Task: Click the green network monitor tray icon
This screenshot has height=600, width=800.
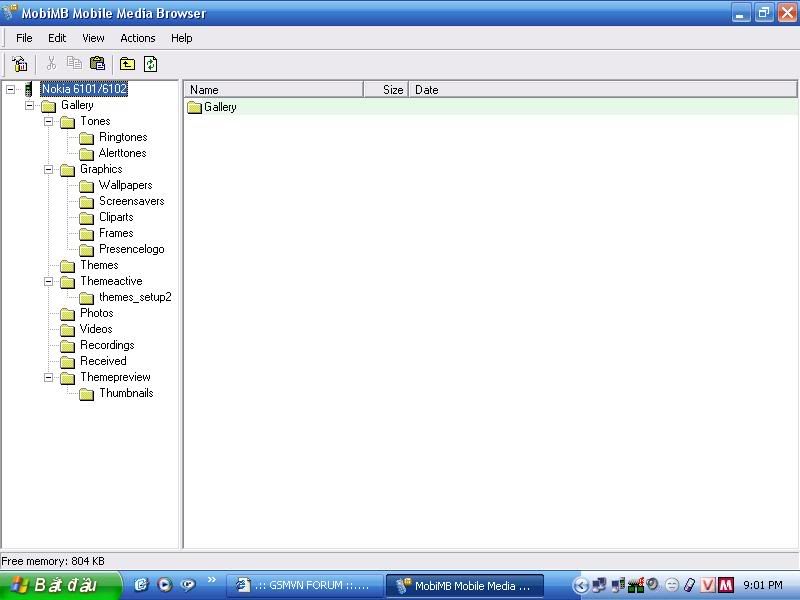Action: click(636, 585)
